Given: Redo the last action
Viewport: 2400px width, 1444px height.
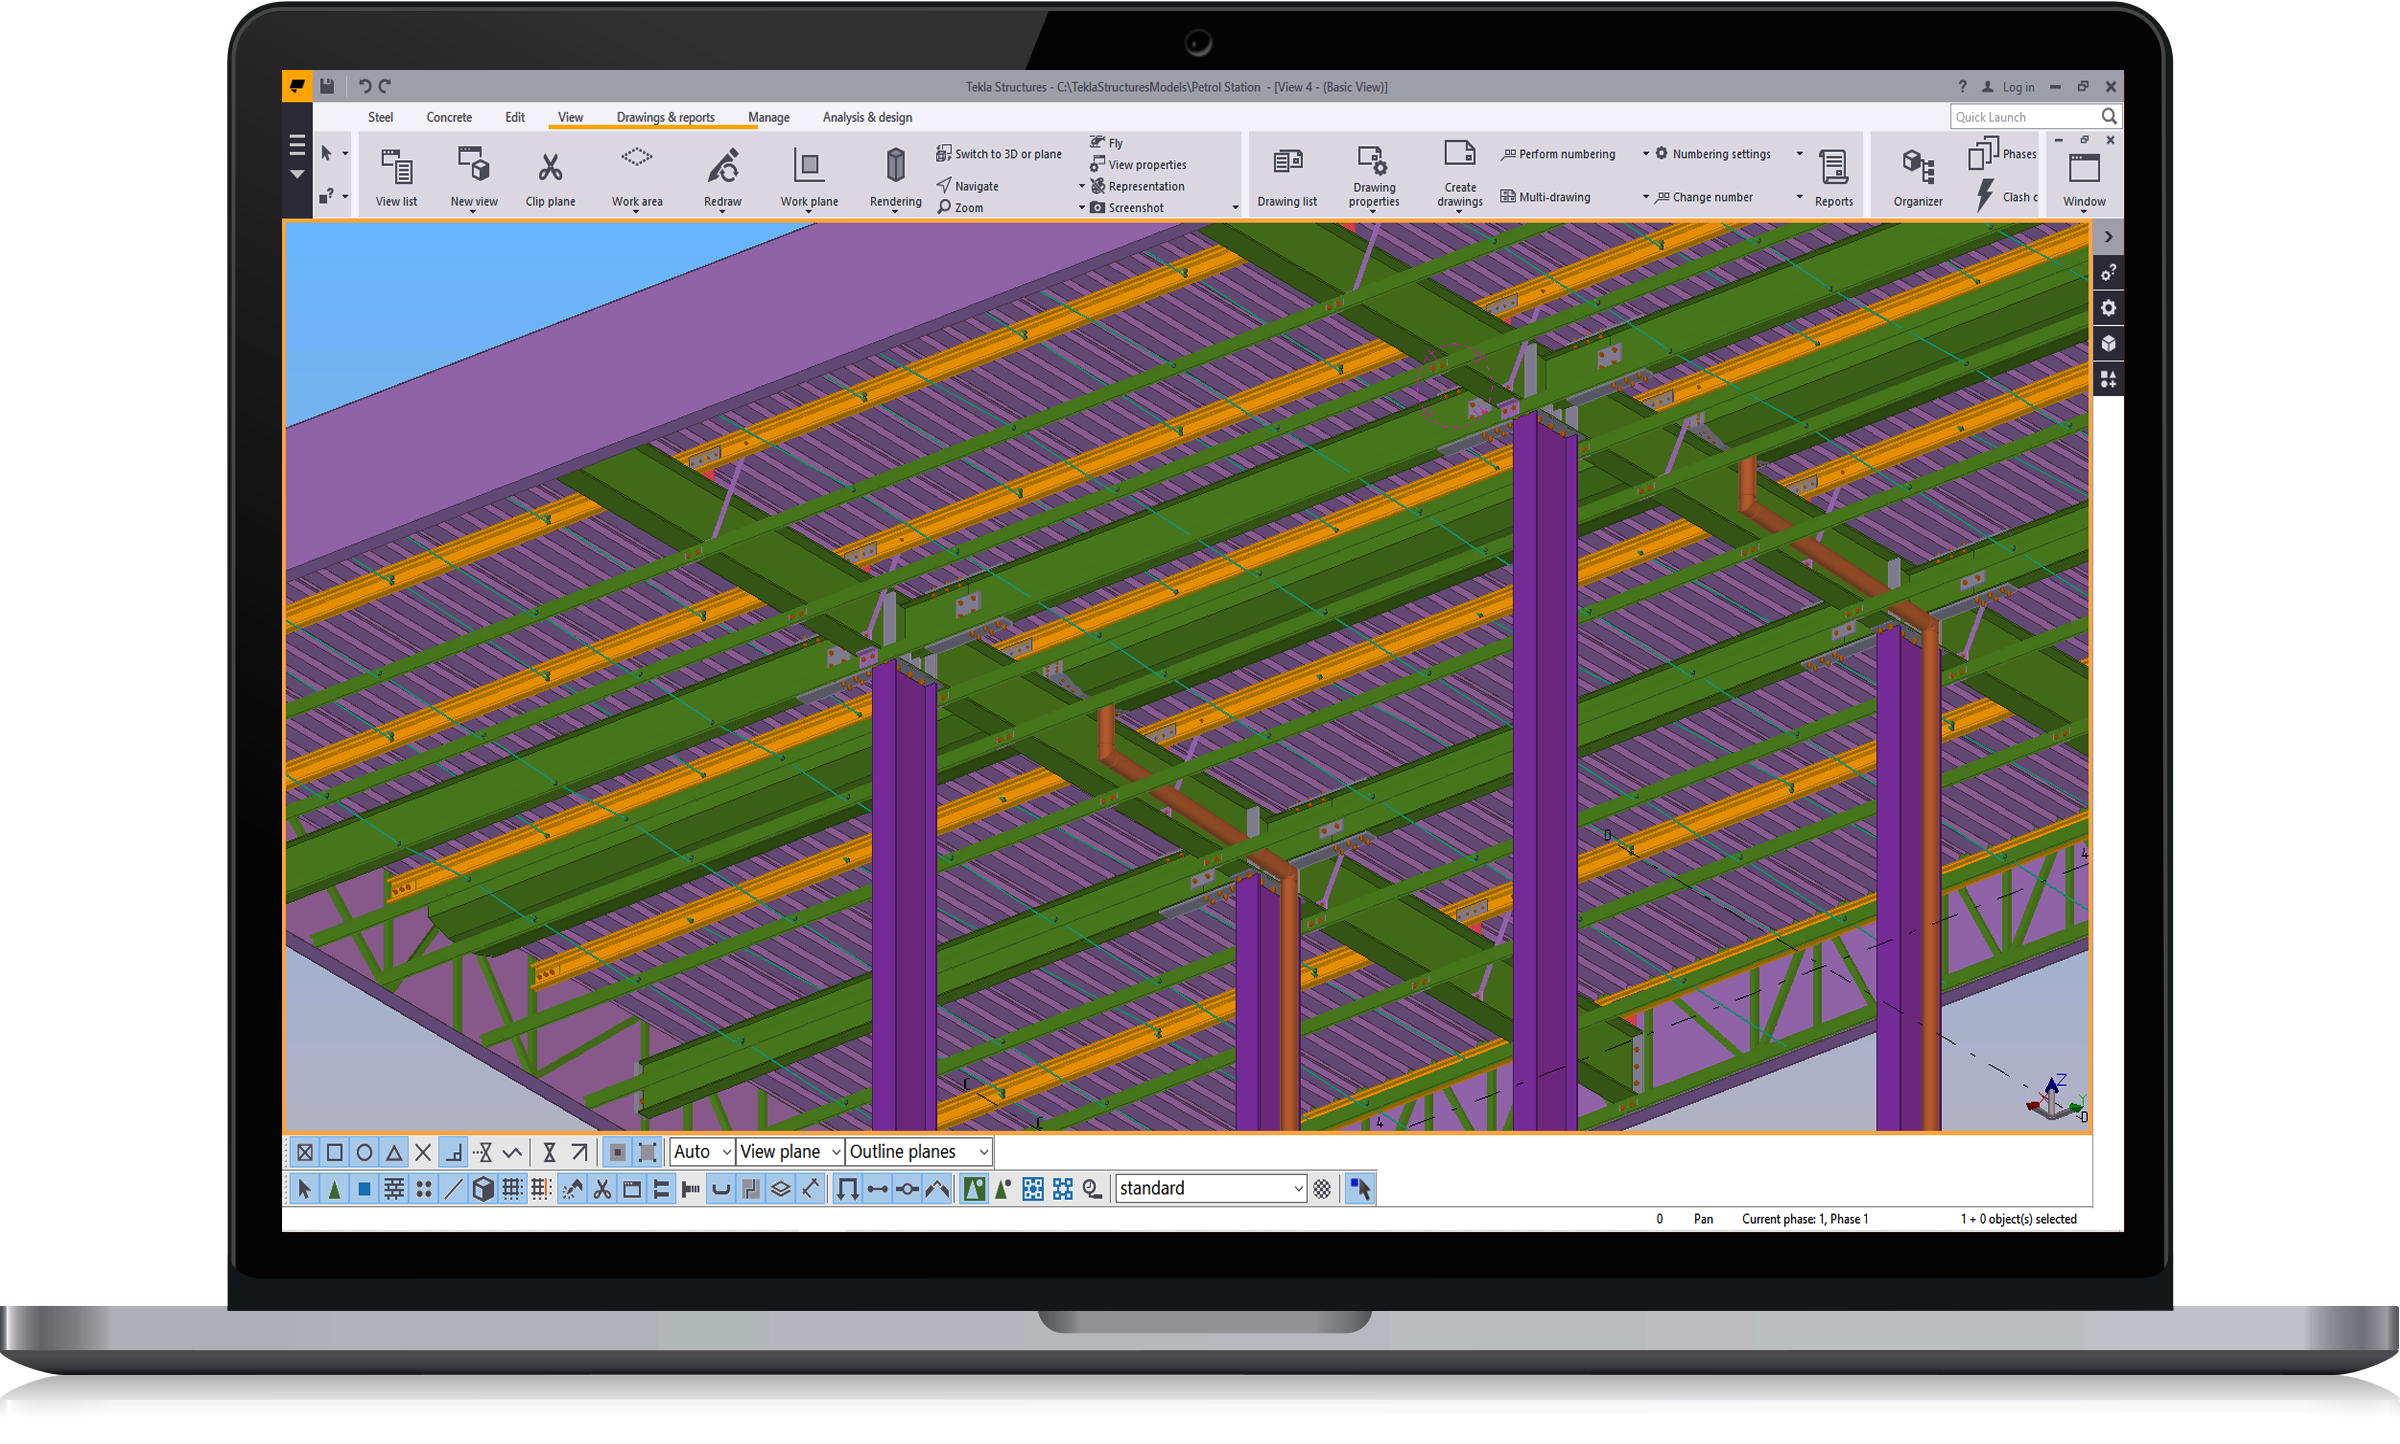Looking at the screenshot, I should point(385,86).
